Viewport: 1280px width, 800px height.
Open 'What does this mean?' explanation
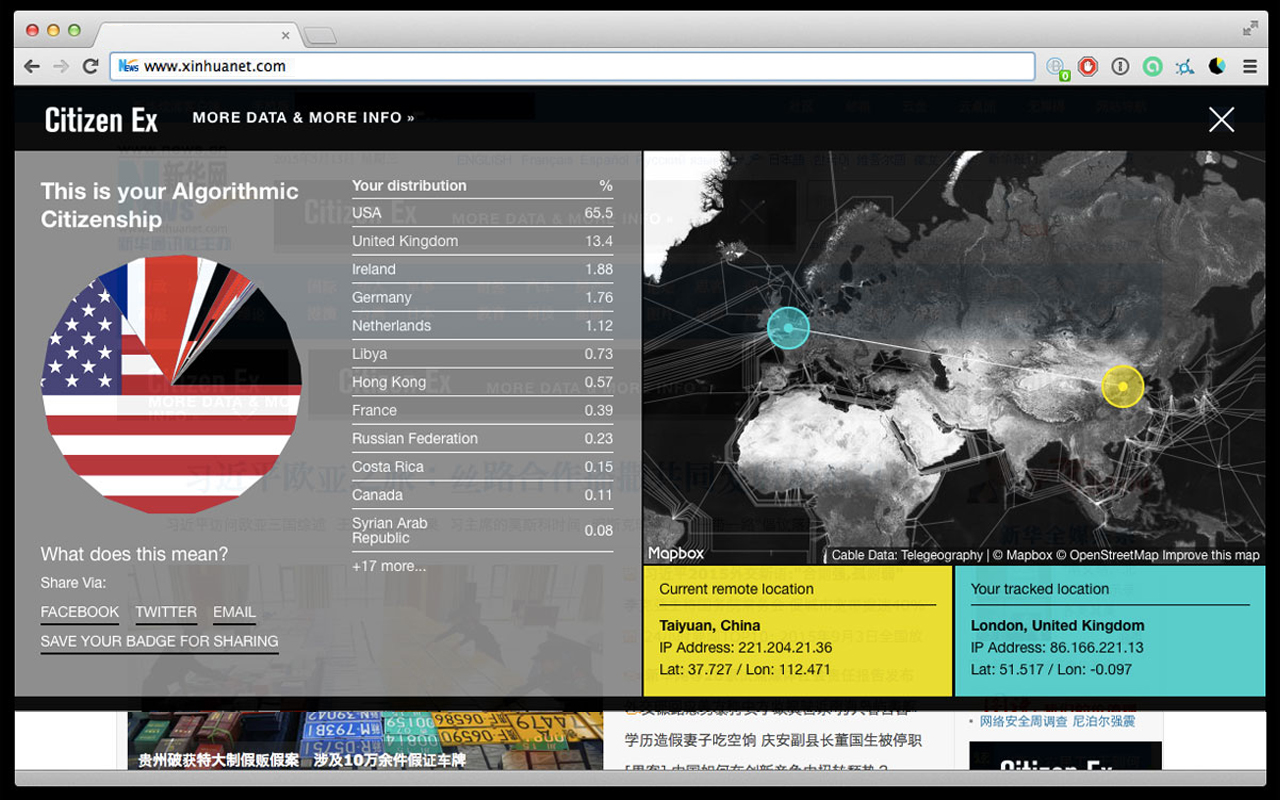coord(134,554)
